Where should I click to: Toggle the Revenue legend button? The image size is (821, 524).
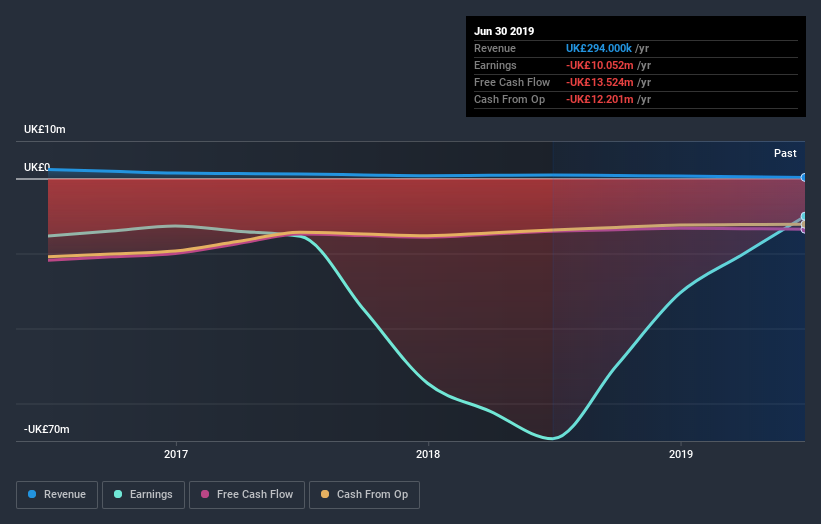[x=57, y=495]
